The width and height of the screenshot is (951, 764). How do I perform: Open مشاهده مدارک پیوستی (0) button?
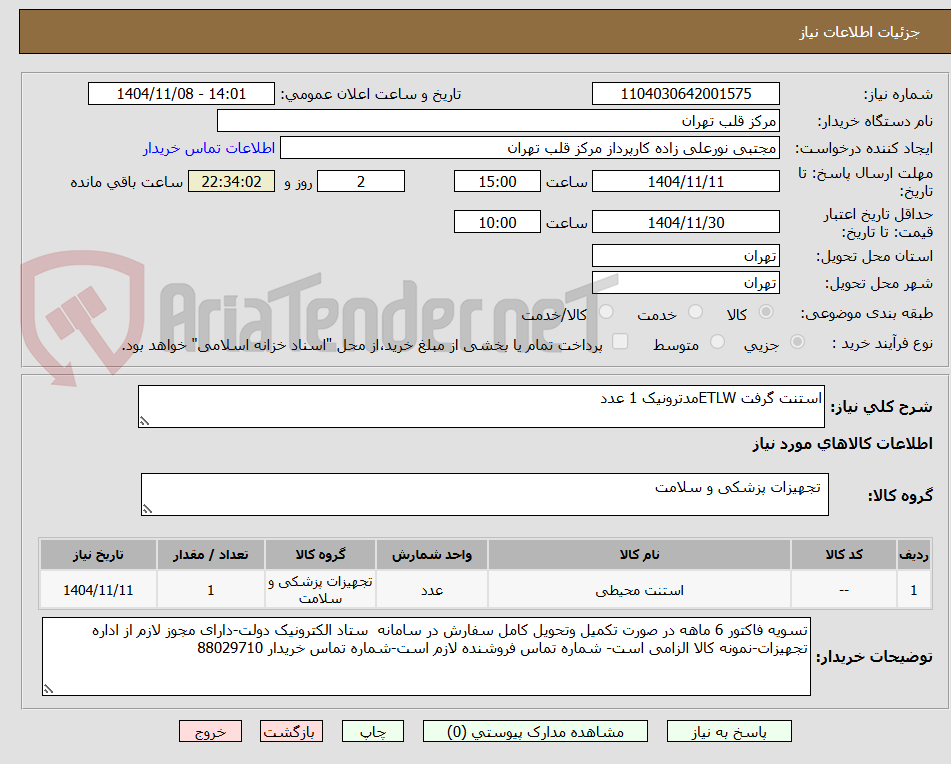pyautogui.click(x=535, y=731)
